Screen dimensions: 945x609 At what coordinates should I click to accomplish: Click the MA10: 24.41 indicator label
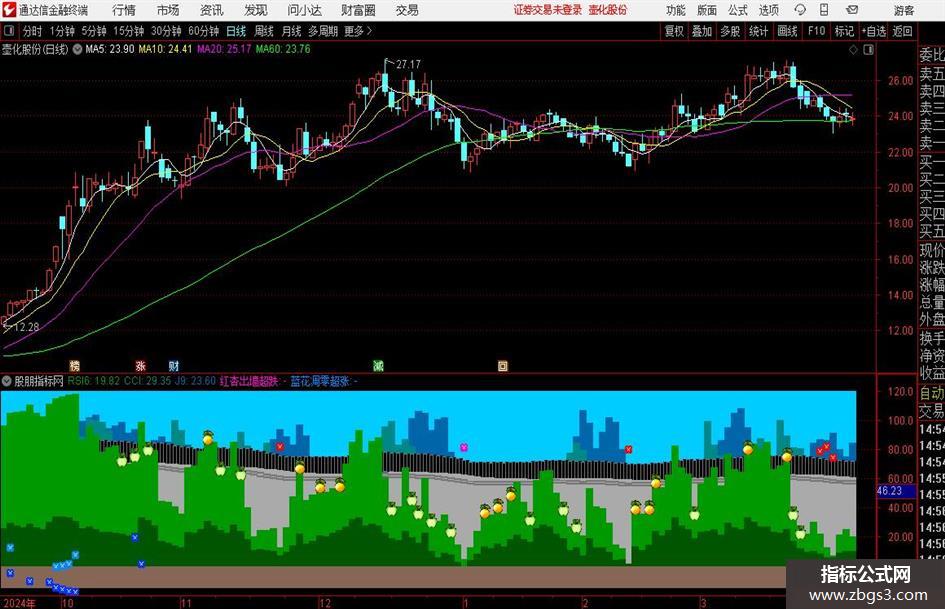165,49
